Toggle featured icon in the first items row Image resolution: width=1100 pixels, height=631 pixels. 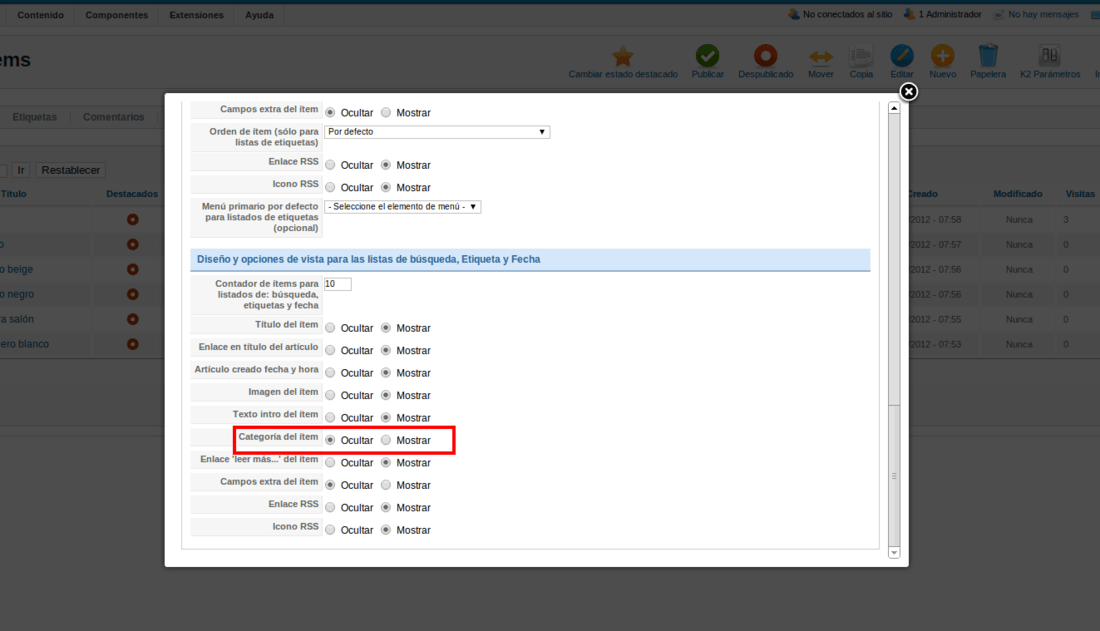(133, 220)
